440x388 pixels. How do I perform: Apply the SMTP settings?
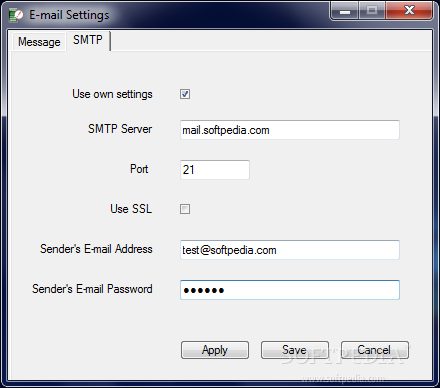click(x=215, y=350)
